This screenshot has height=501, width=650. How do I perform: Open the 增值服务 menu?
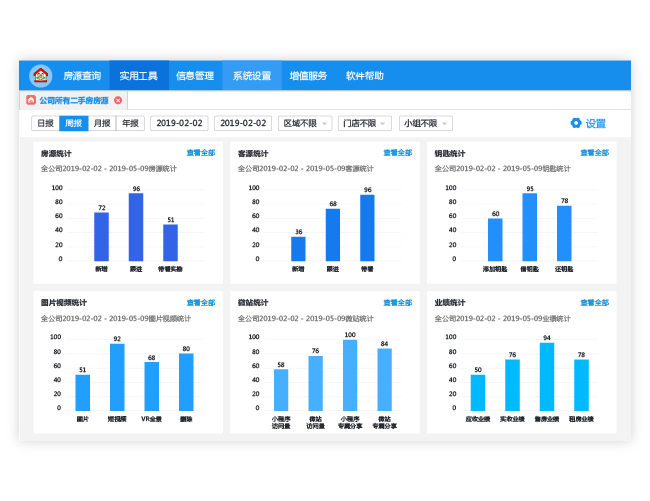click(x=308, y=76)
